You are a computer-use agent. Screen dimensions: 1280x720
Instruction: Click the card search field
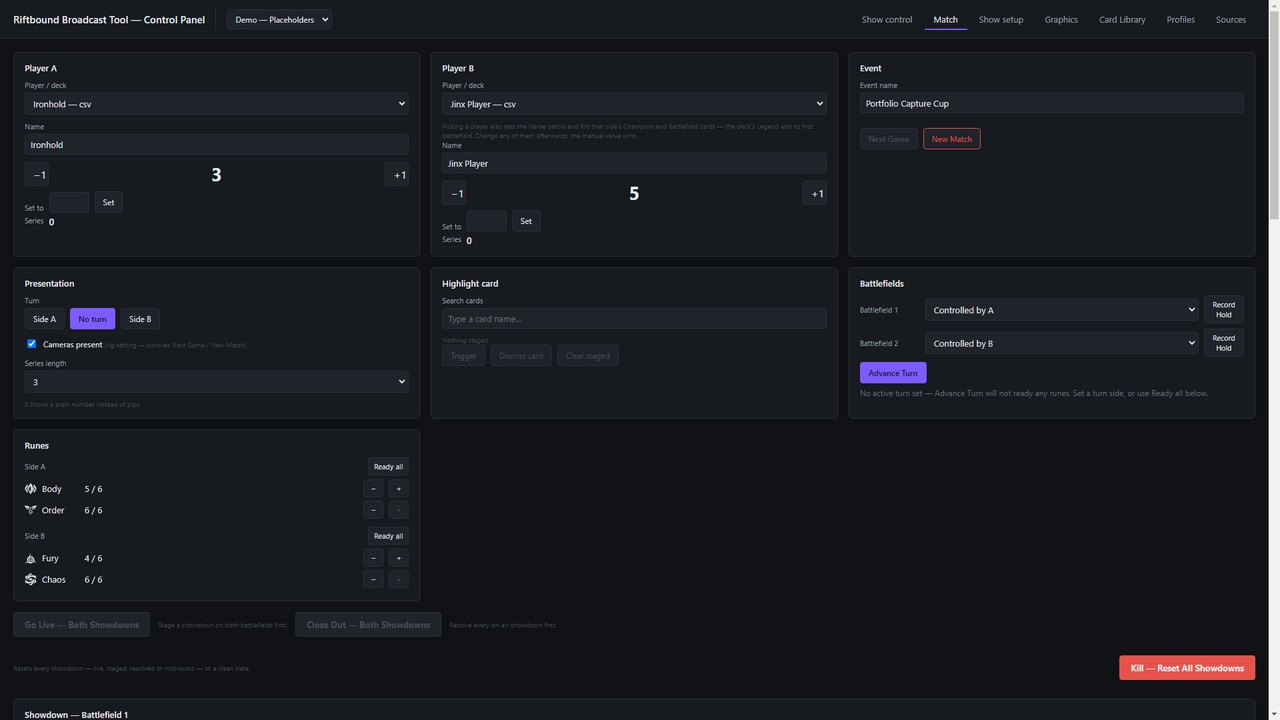point(634,318)
